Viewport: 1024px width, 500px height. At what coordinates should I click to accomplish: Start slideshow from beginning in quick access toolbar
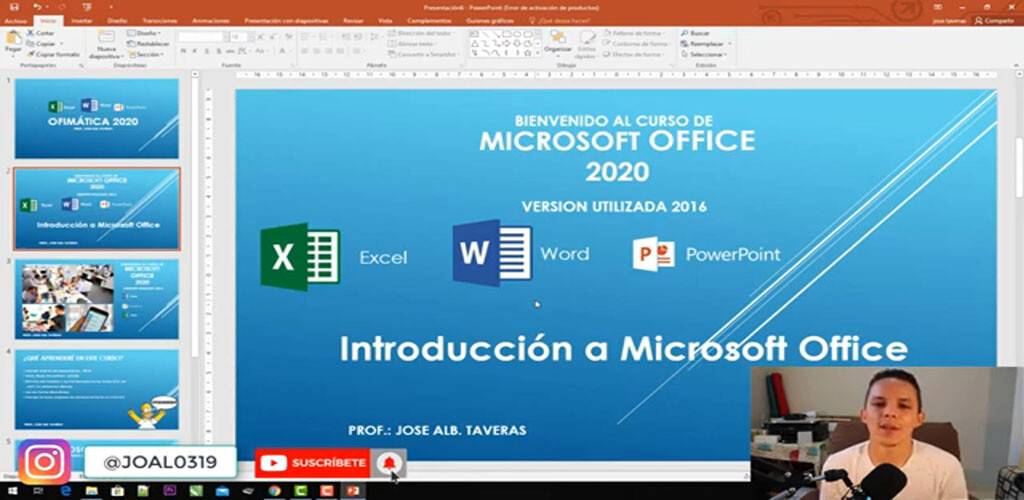tap(88, 7)
